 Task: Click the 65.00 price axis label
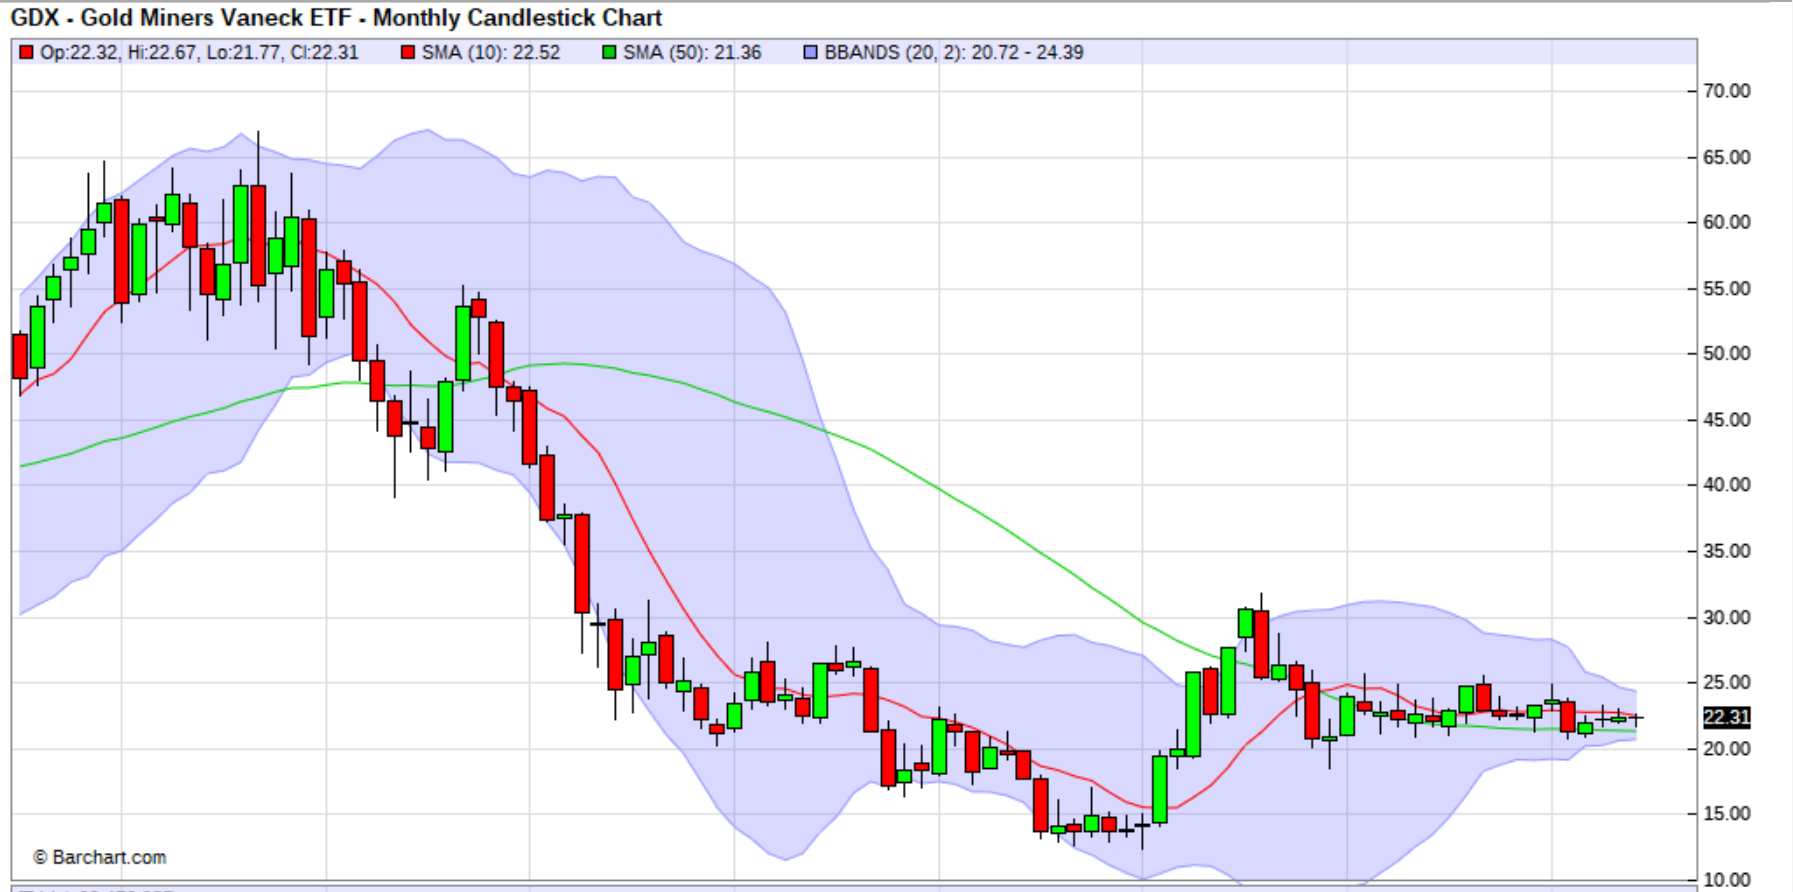(1727, 157)
